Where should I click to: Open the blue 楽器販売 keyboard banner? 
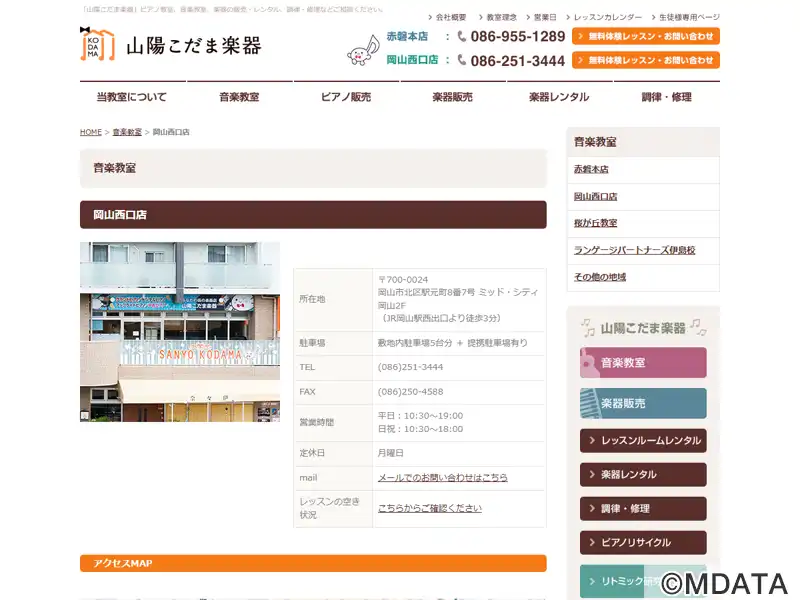pos(643,403)
